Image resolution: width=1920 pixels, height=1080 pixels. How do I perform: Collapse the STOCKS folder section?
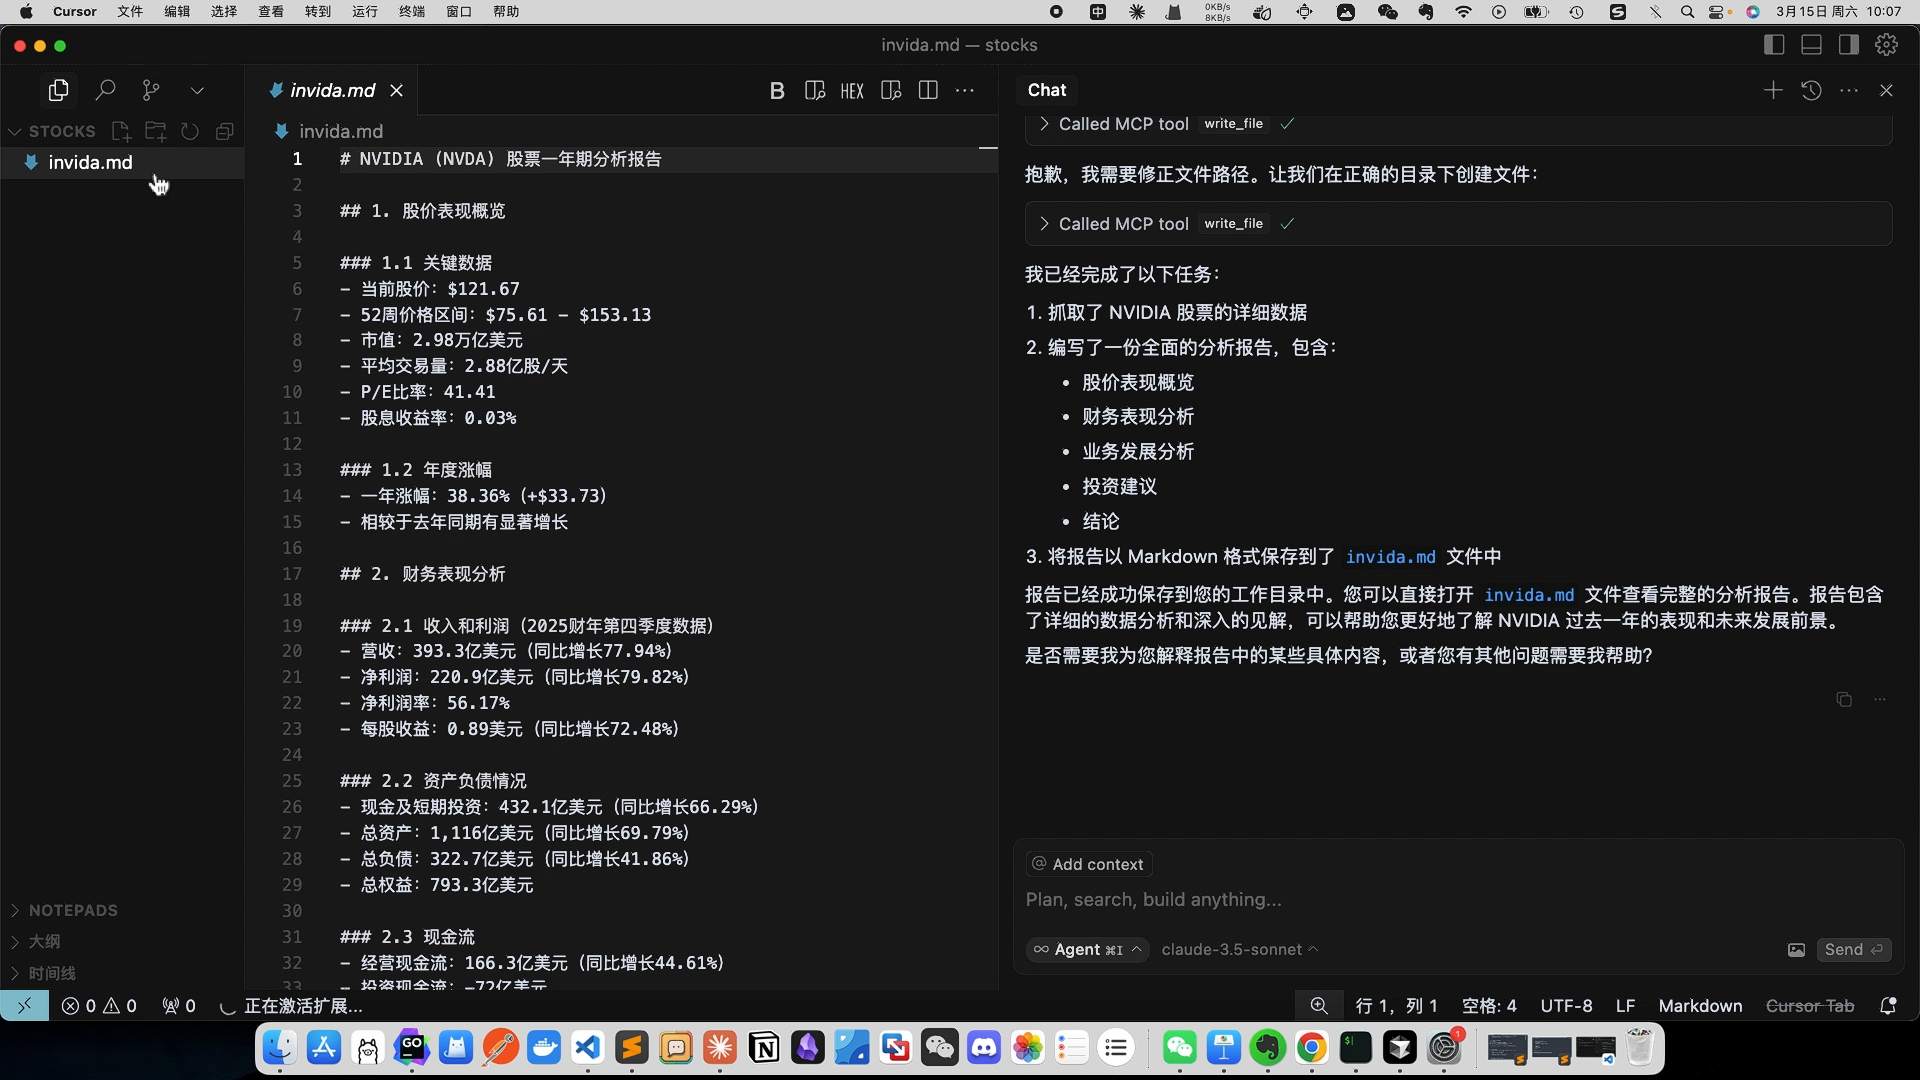pyautogui.click(x=52, y=131)
